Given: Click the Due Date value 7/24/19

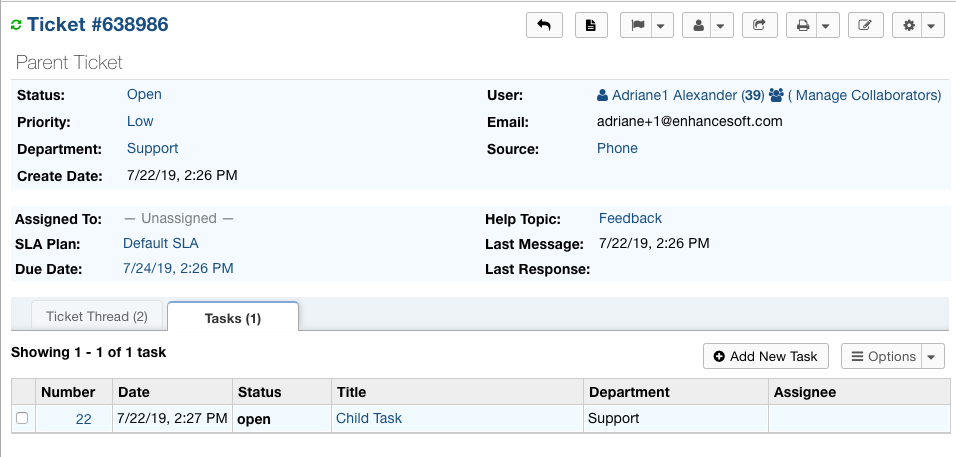Looking at the screenshot, I should pyautogui.click(x=178, y=268).
